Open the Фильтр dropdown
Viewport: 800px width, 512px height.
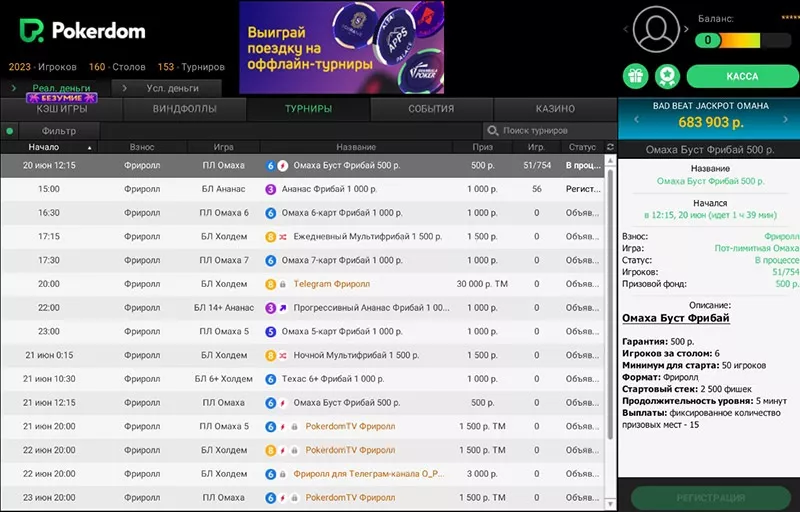58,130
